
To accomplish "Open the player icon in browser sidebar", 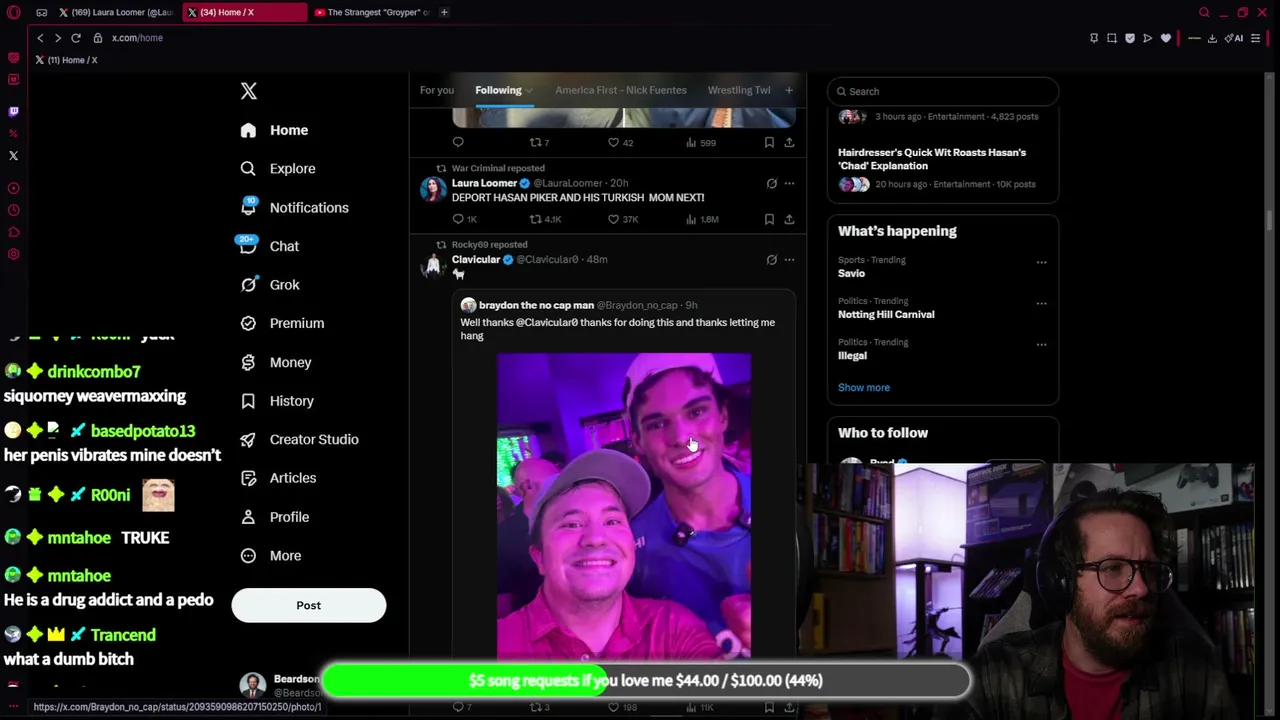I will [13, 188].
